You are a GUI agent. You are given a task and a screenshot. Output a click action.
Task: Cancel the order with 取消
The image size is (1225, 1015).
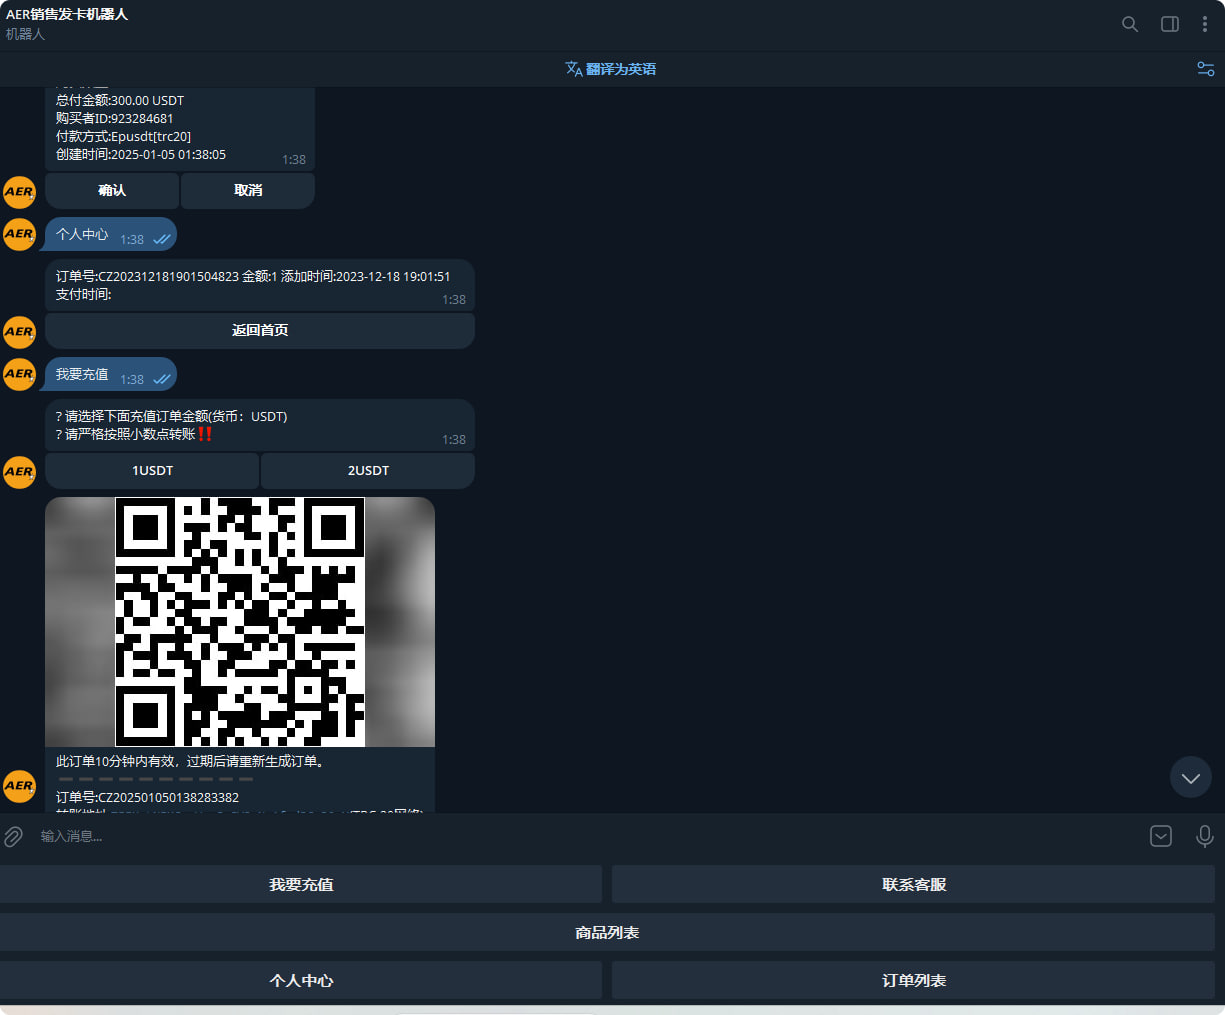click(248, 191)
